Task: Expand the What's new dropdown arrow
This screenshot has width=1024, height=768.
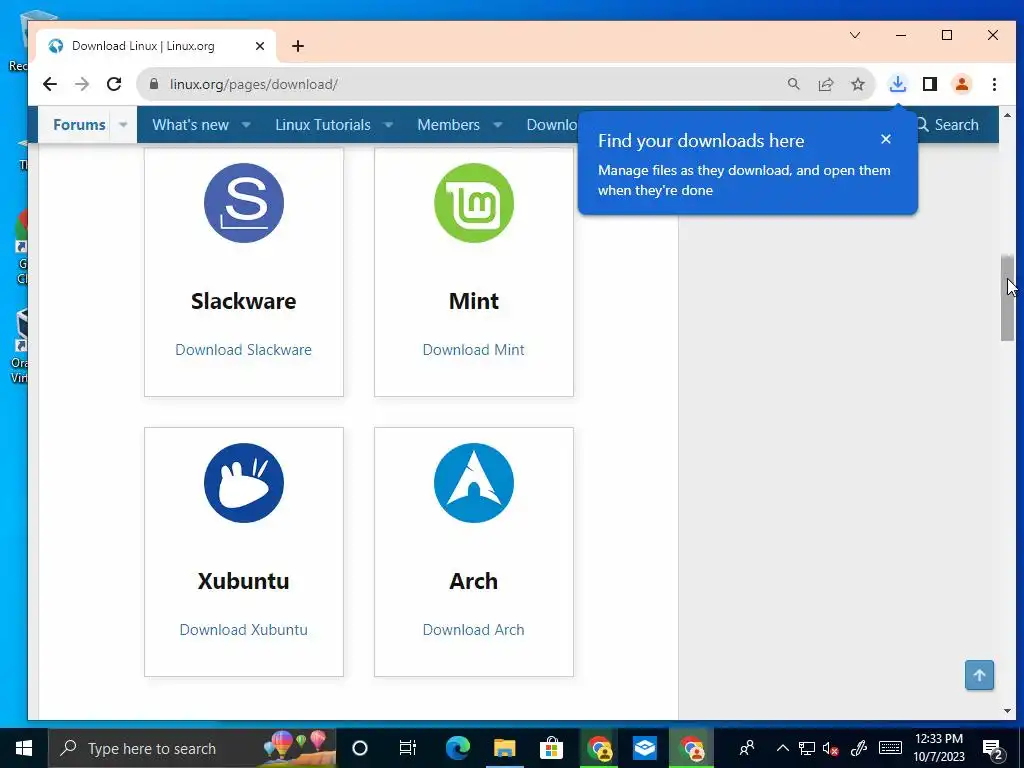Action: [246, 125]
